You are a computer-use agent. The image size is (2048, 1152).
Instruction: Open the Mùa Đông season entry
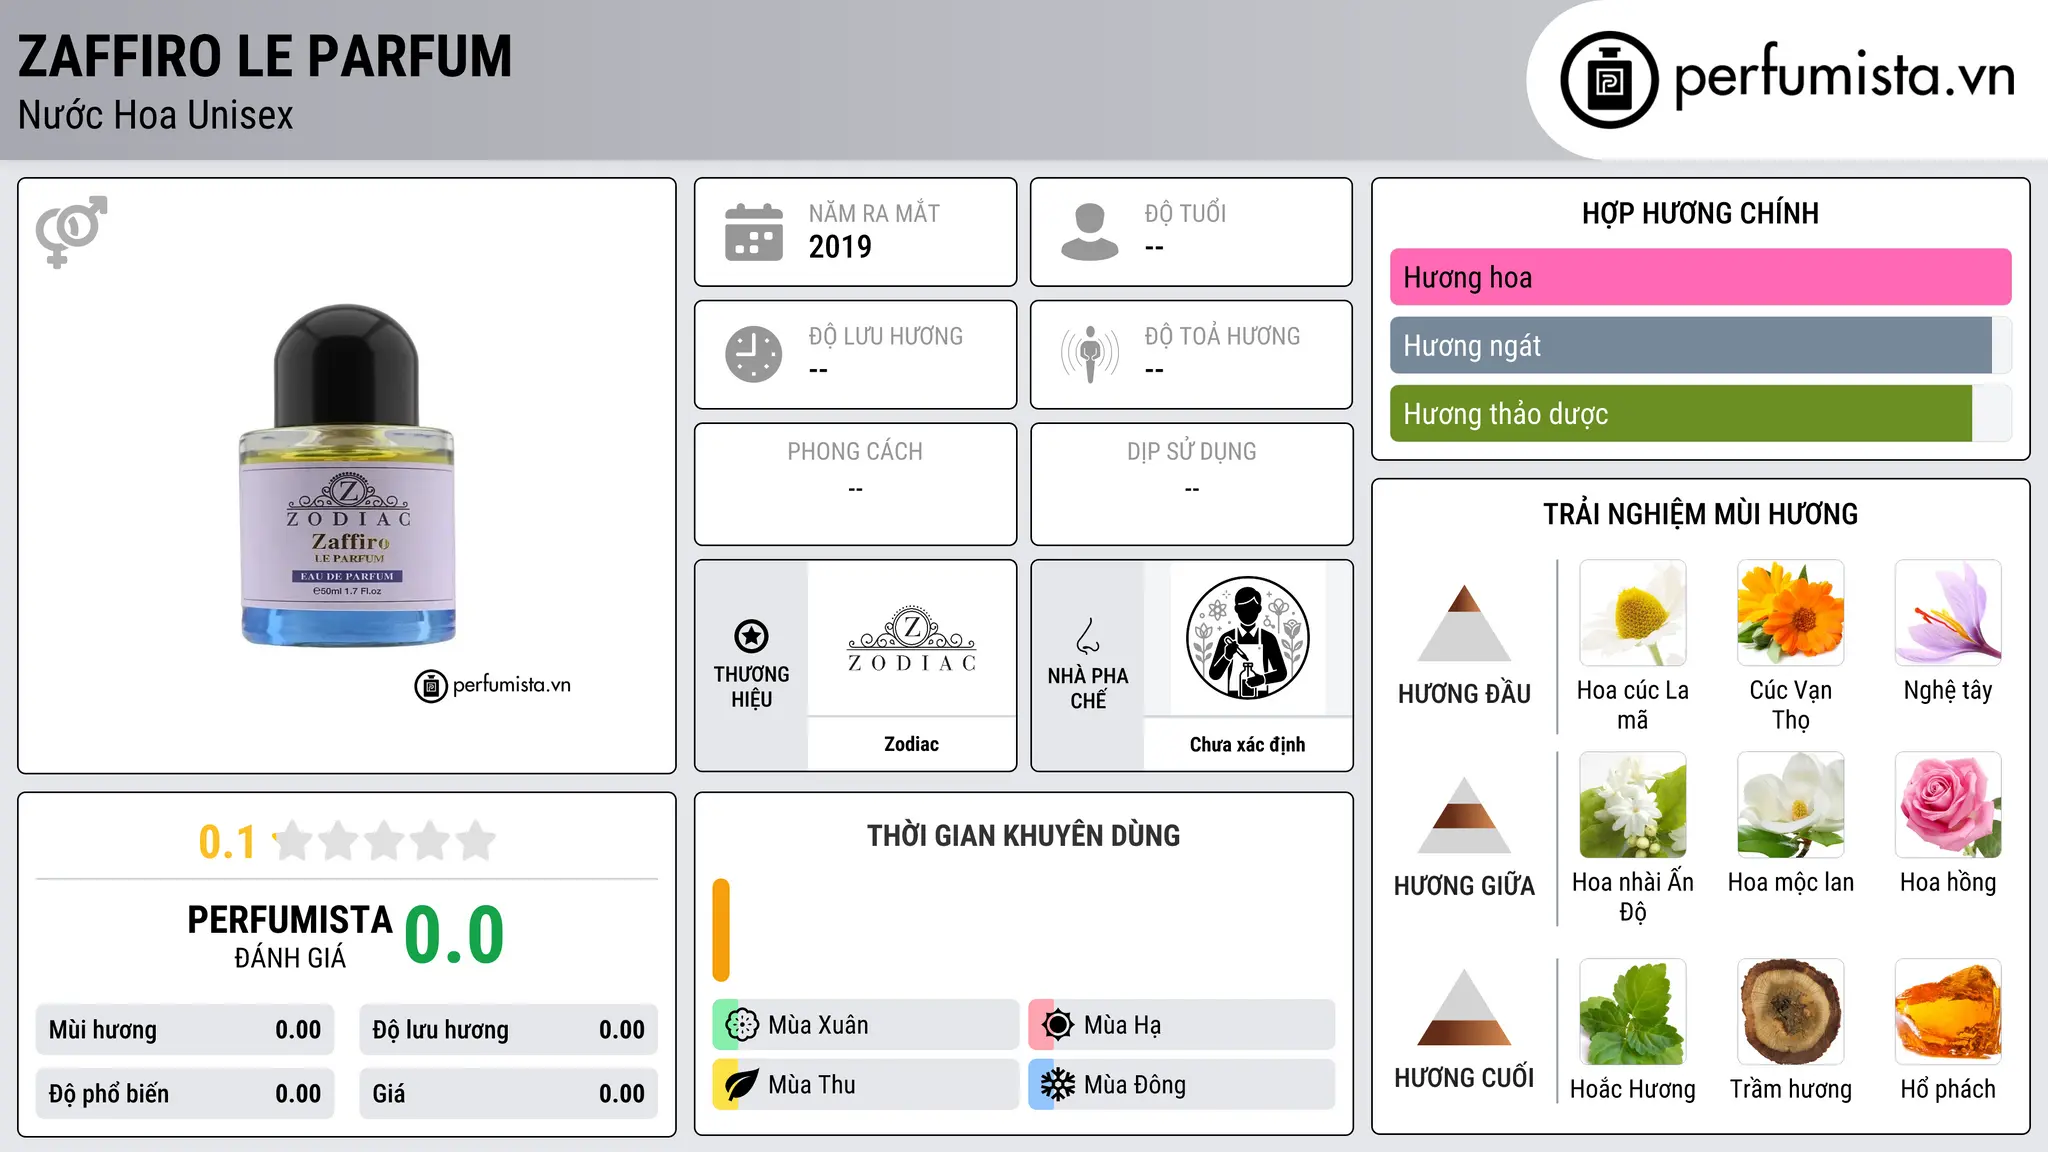[1182, 1085]
